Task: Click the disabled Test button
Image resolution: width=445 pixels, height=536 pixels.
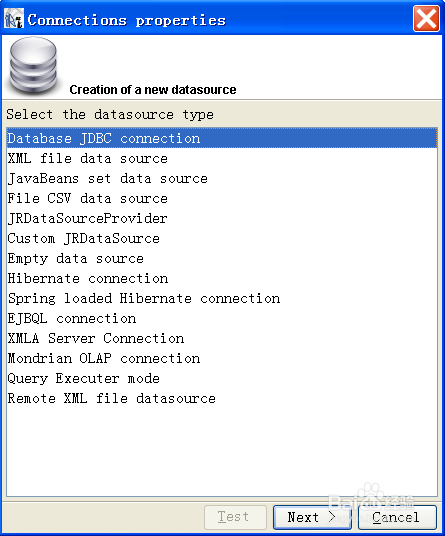Action: click(235, 517)
